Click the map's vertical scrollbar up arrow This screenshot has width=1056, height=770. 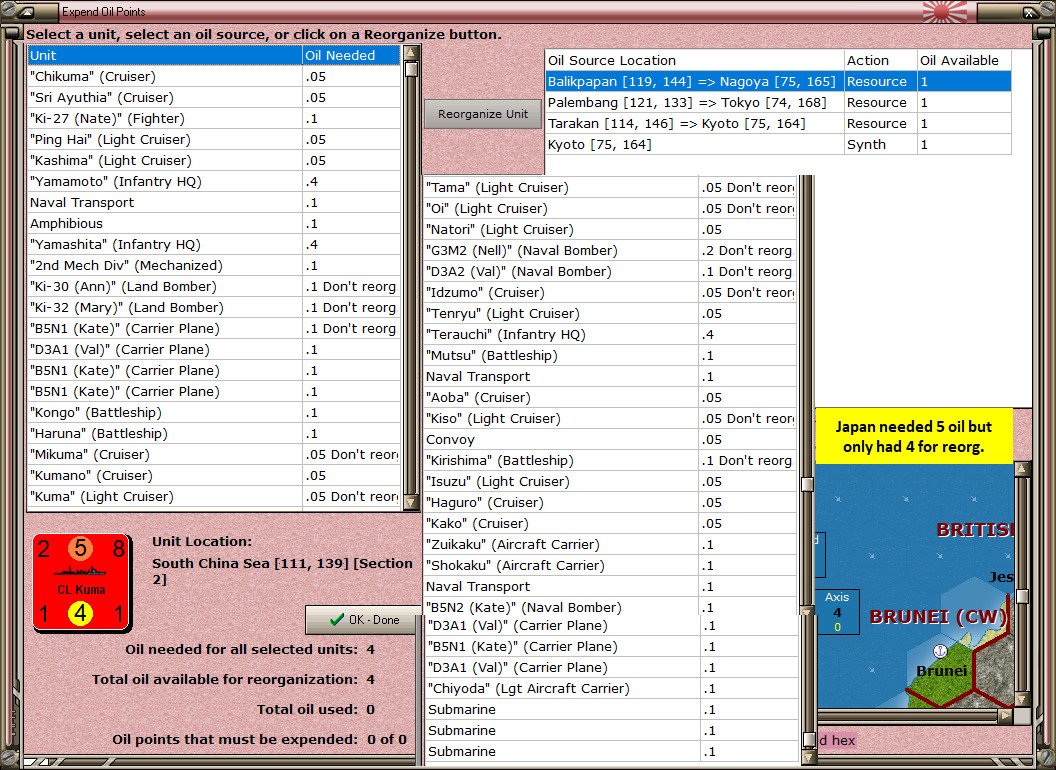tap(1022, 469)
